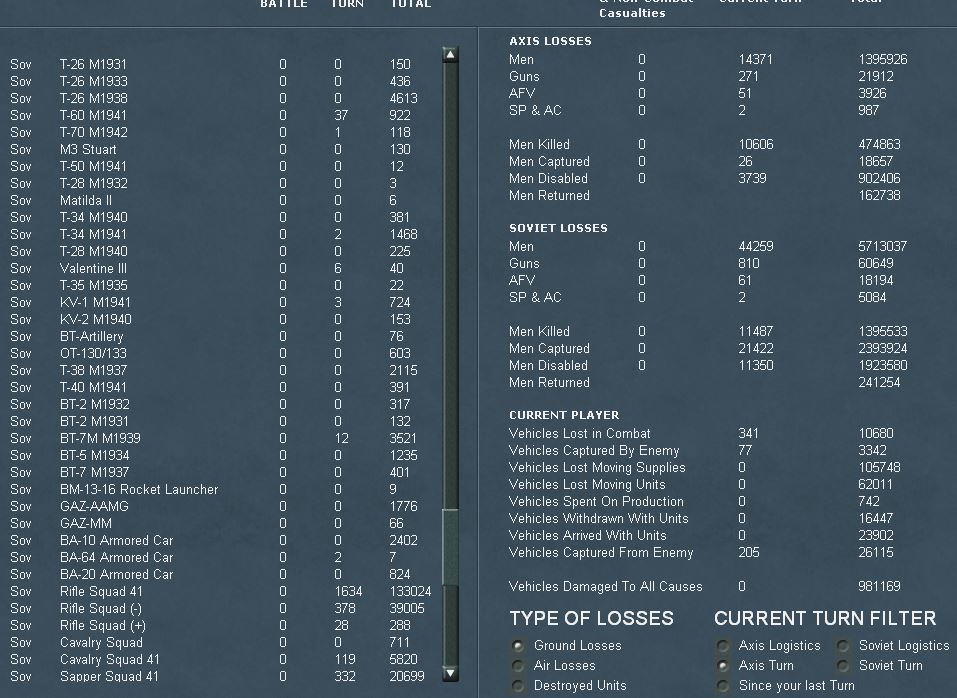This screenshot has height=698, width=957.
Task: Click Vehicles Lost Moving Supplies label
Action: tap(597, 468)
